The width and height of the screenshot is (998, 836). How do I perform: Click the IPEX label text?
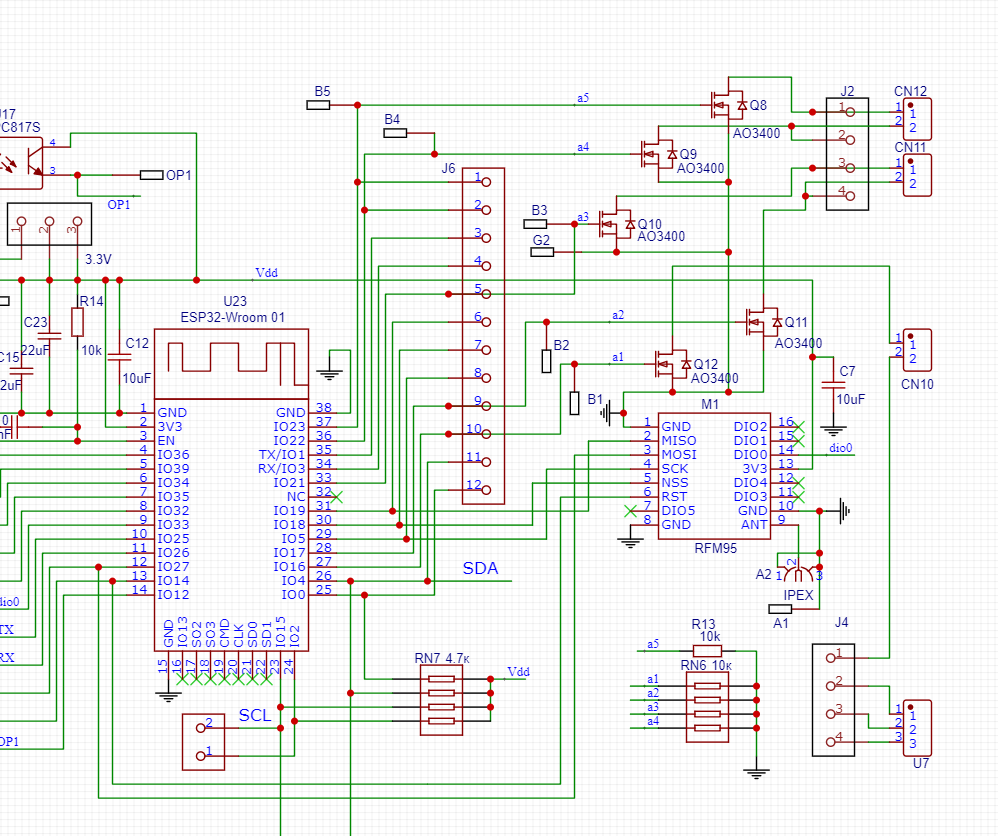click(x=798, y=595)
